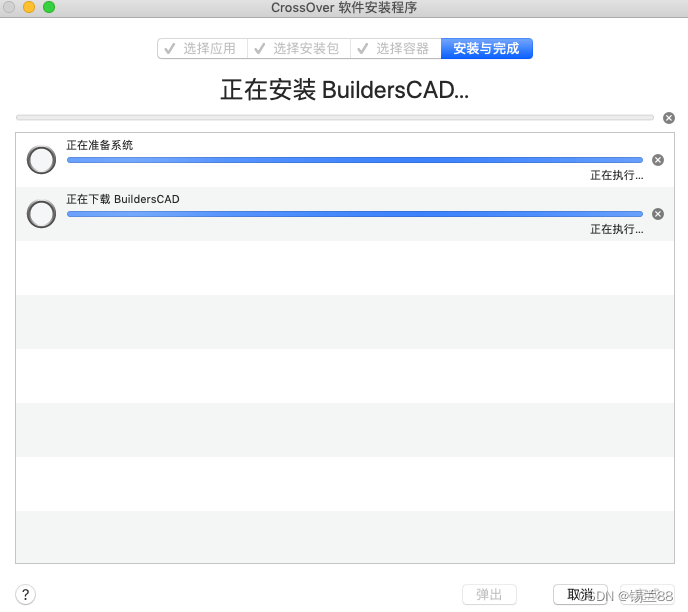This screenshot has width=688, height=612.
Task: Click the '弹出' eject button
Action: click(x=489, y=595)
